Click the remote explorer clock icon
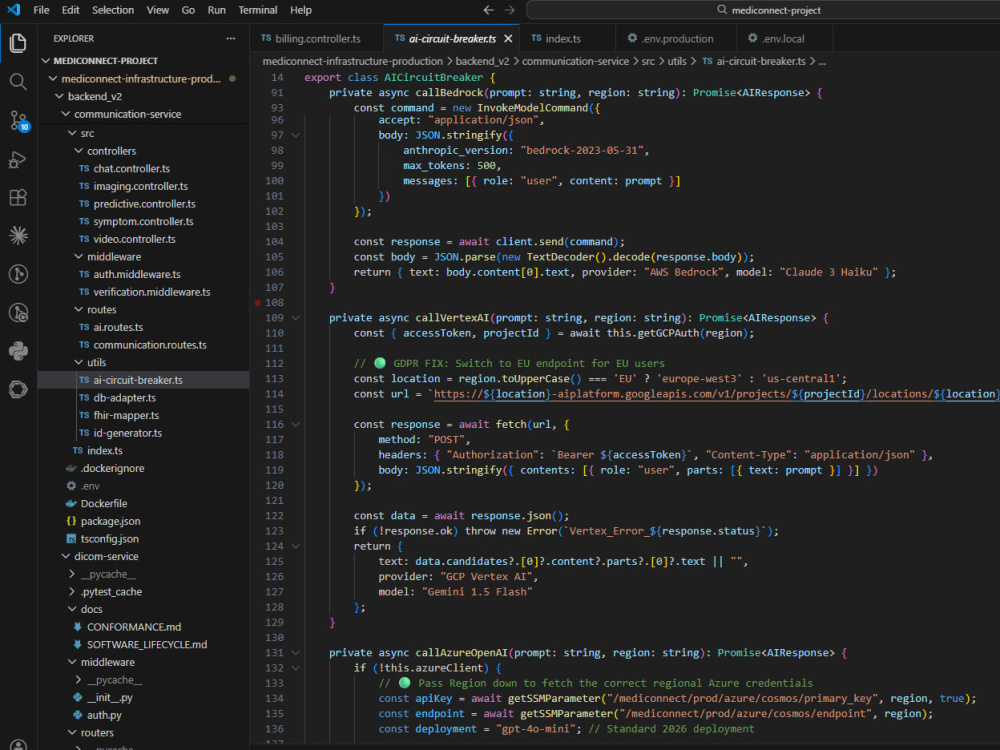Image resolution: width=1000 pixels, height=750 pixels. 18,312
